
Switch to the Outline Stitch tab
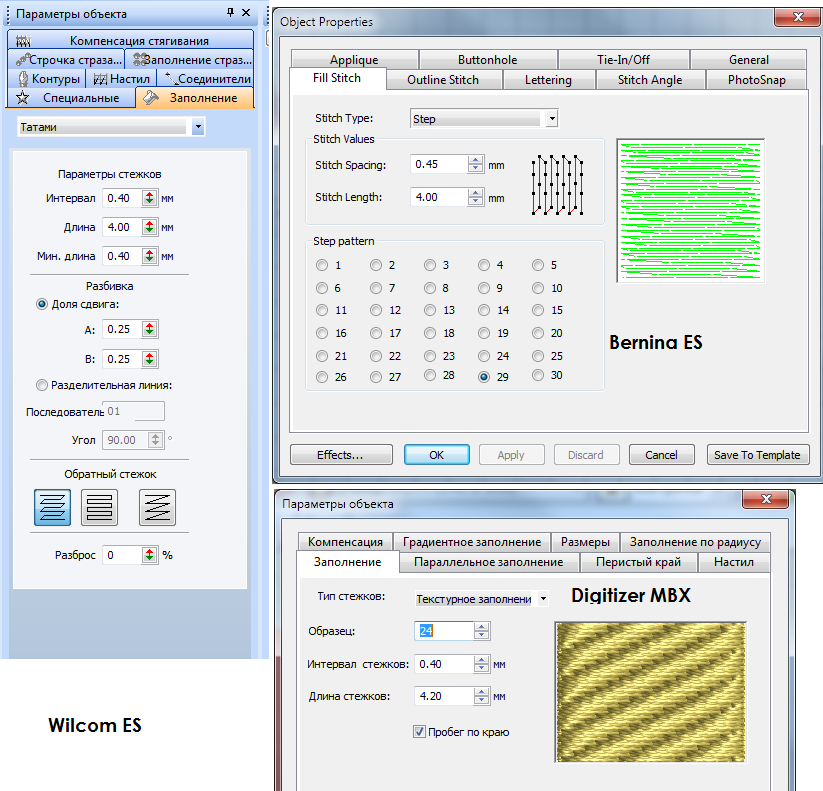[x=443, y=80]
